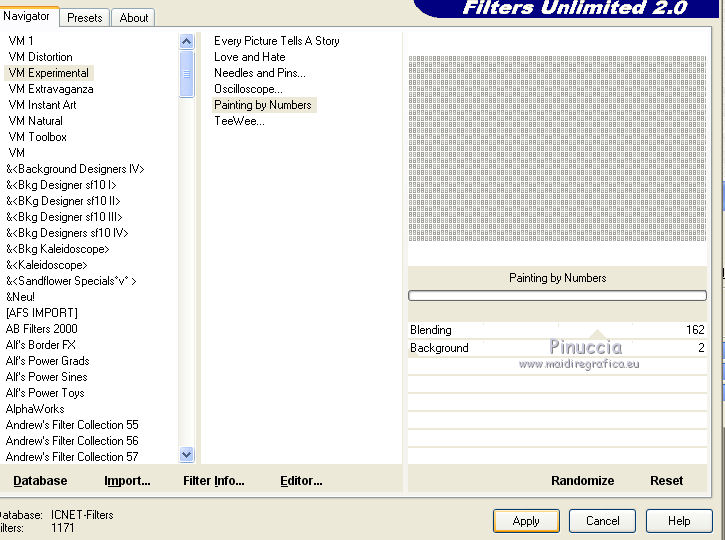The image size is (725, 540).
Task: Select &<Bkg Designer sf10 III> category
Action: (x=64, y=217)
